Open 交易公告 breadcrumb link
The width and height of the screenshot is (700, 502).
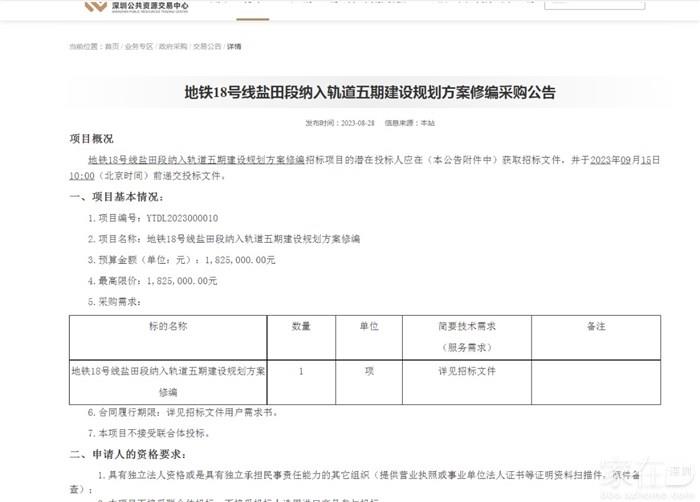point(207,46)
